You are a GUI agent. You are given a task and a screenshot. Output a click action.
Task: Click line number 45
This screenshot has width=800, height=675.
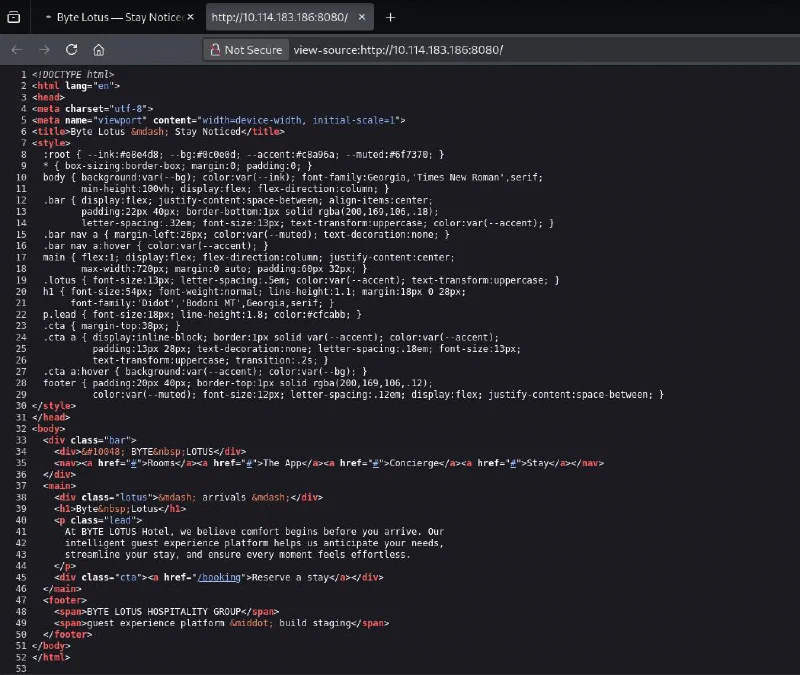pos(21,578)
